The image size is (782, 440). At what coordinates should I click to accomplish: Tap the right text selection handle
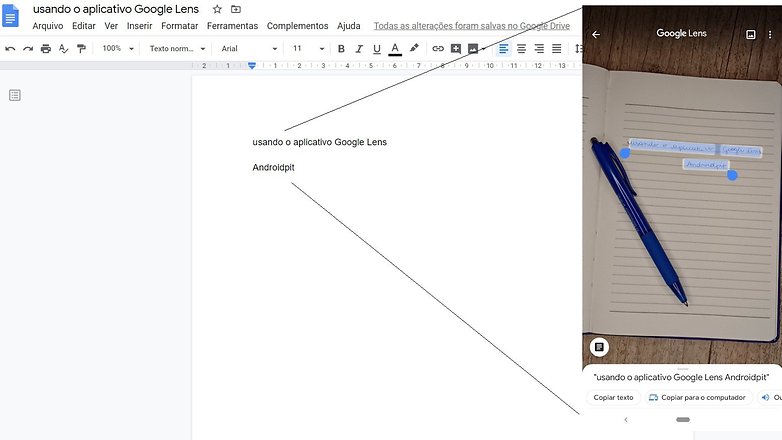point(732,175)
